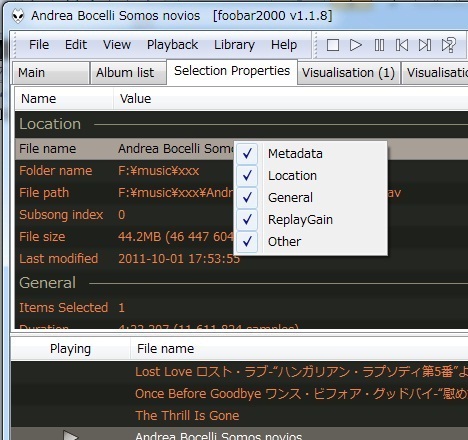Click the foobar2000 alien icon in title bar
468x440 pixels.
click(x=18, y=16)
